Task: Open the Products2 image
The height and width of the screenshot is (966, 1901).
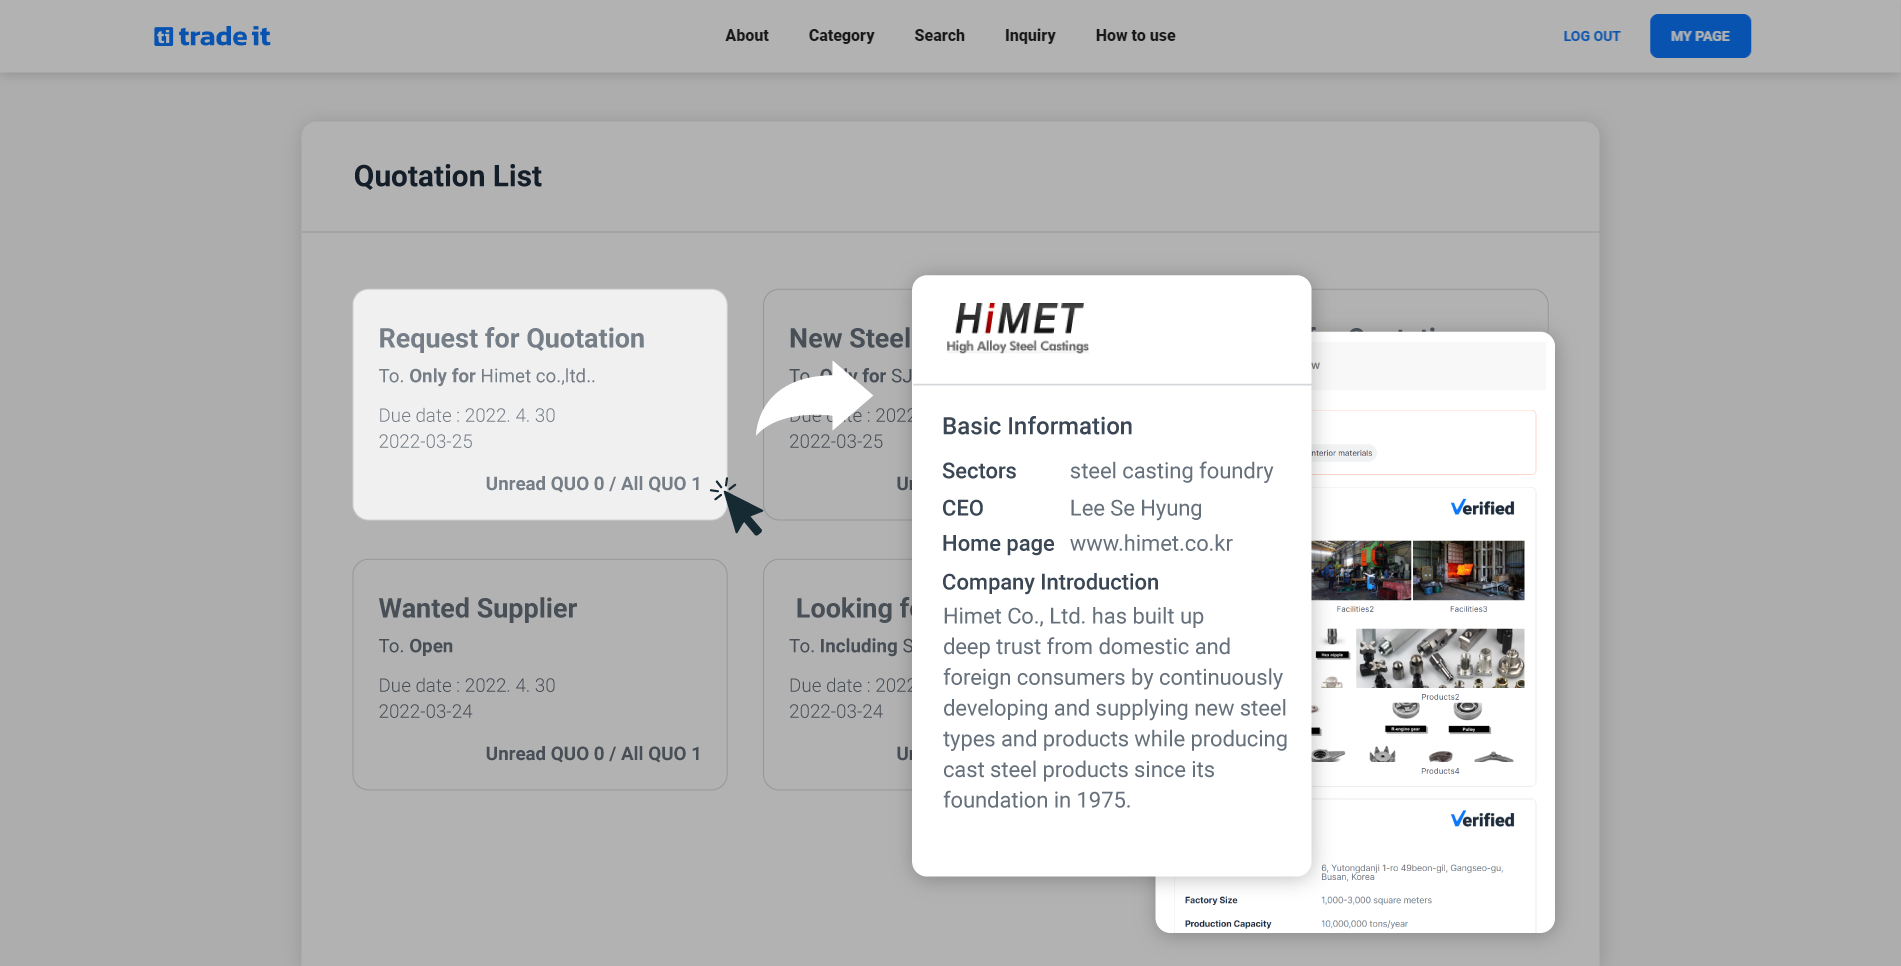Action: 1440,658
